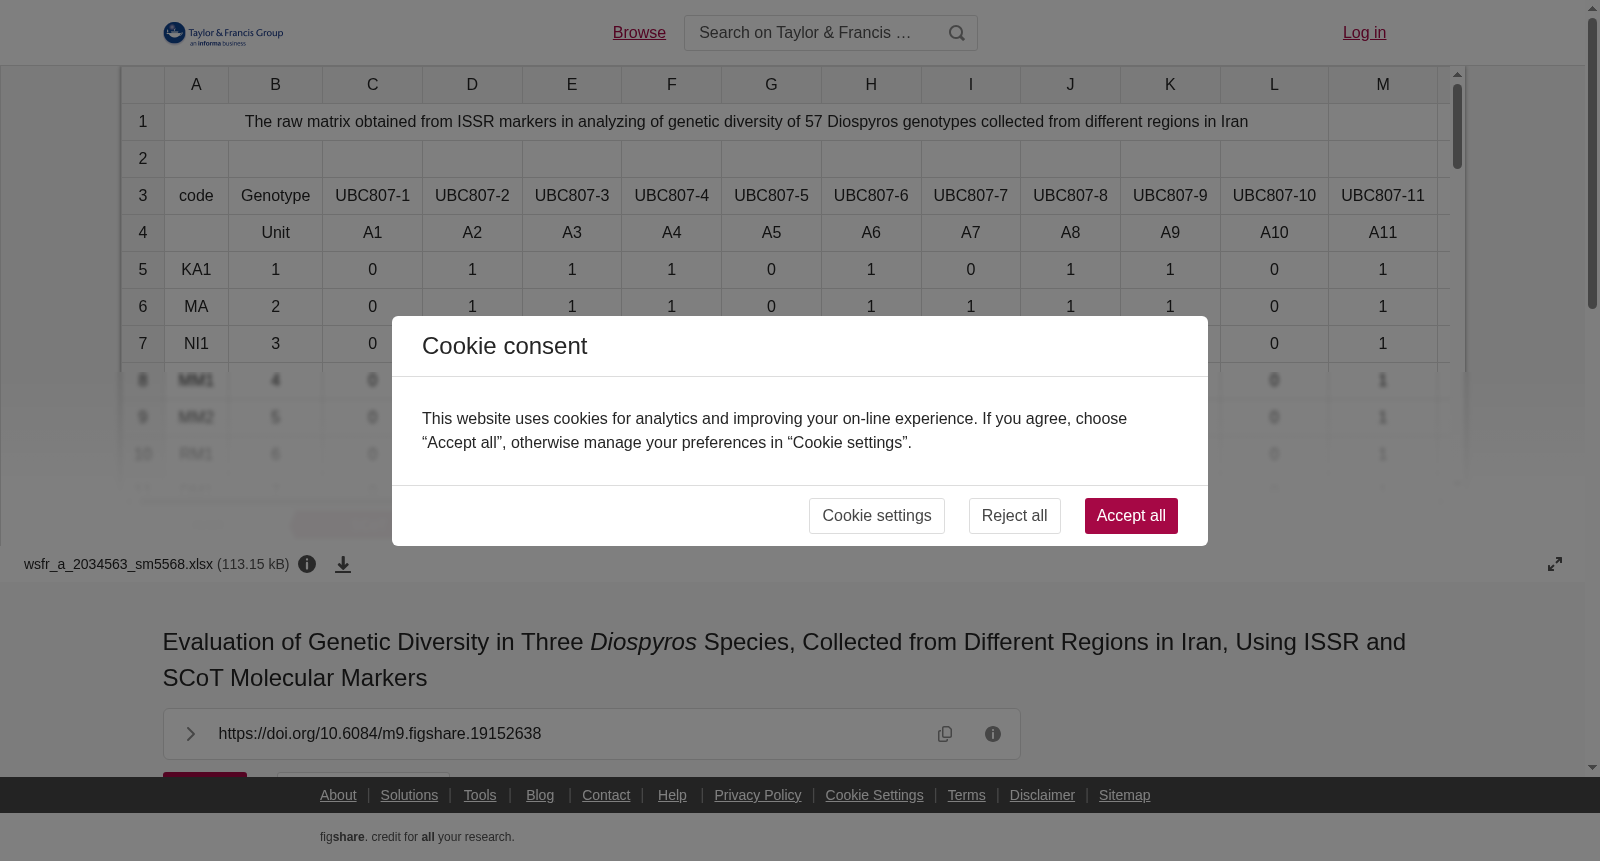Open Cookie Settings in the footer
The image size is (1600, 861).
[874, 795]
